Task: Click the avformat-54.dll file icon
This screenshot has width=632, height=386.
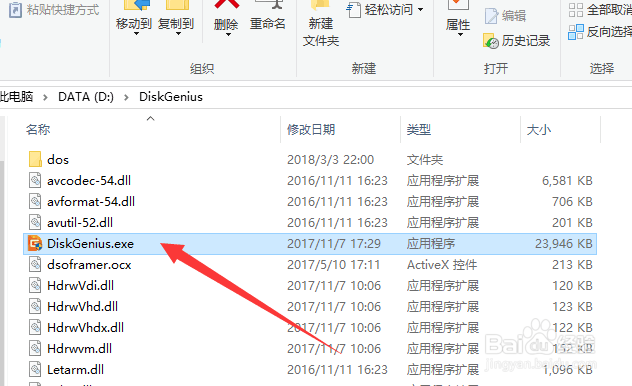Action: pyautogui.click(x=35, y=201)
